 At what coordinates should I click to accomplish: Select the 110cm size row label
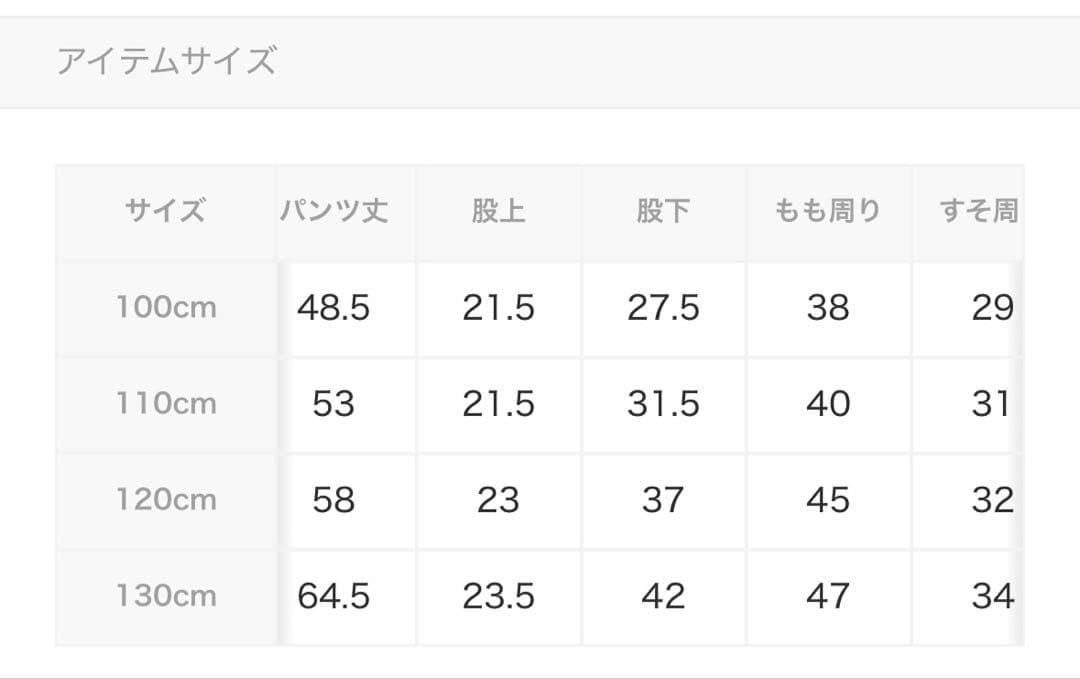point(165,404)
